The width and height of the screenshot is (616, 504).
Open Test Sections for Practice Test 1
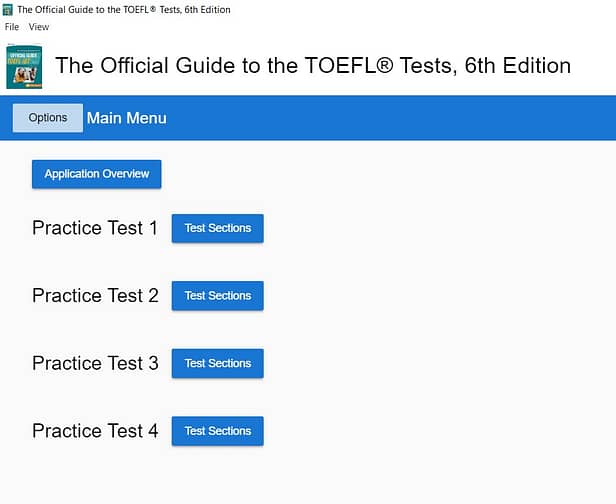tap(217, 228)
